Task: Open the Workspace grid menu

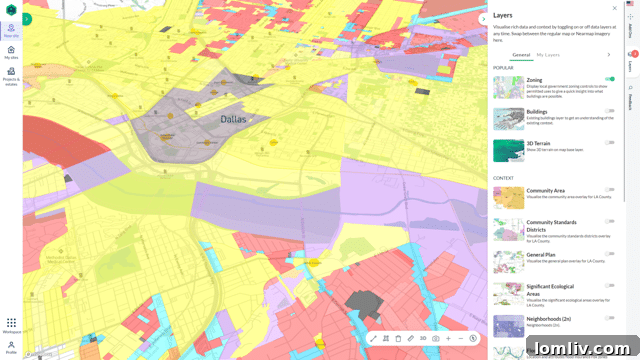Action: (x=11, y=326)
